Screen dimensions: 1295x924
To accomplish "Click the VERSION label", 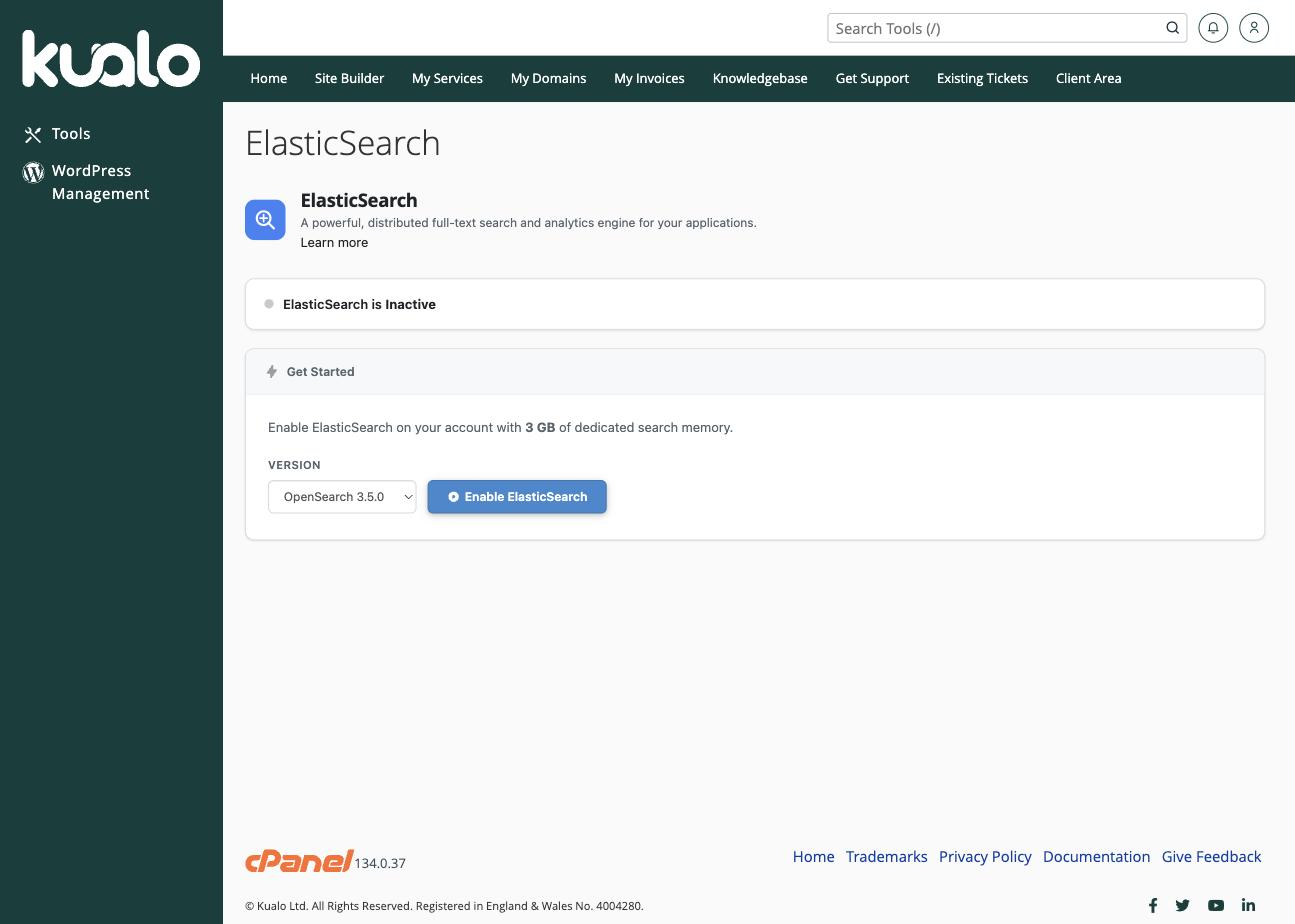I will coord(294,465).
